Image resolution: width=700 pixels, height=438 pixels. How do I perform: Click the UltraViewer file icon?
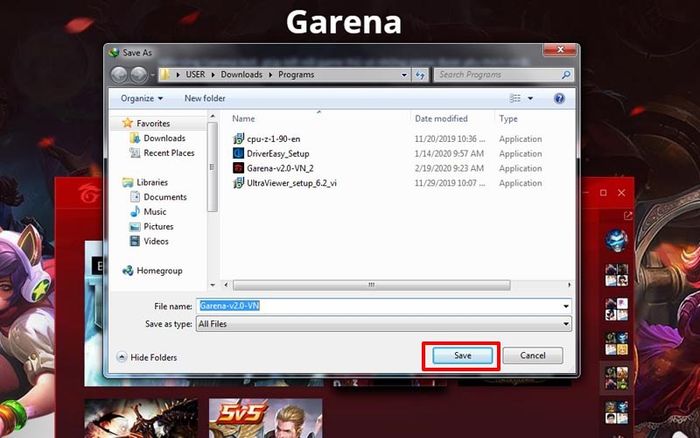pyautogui.click(x=238, y=183)
